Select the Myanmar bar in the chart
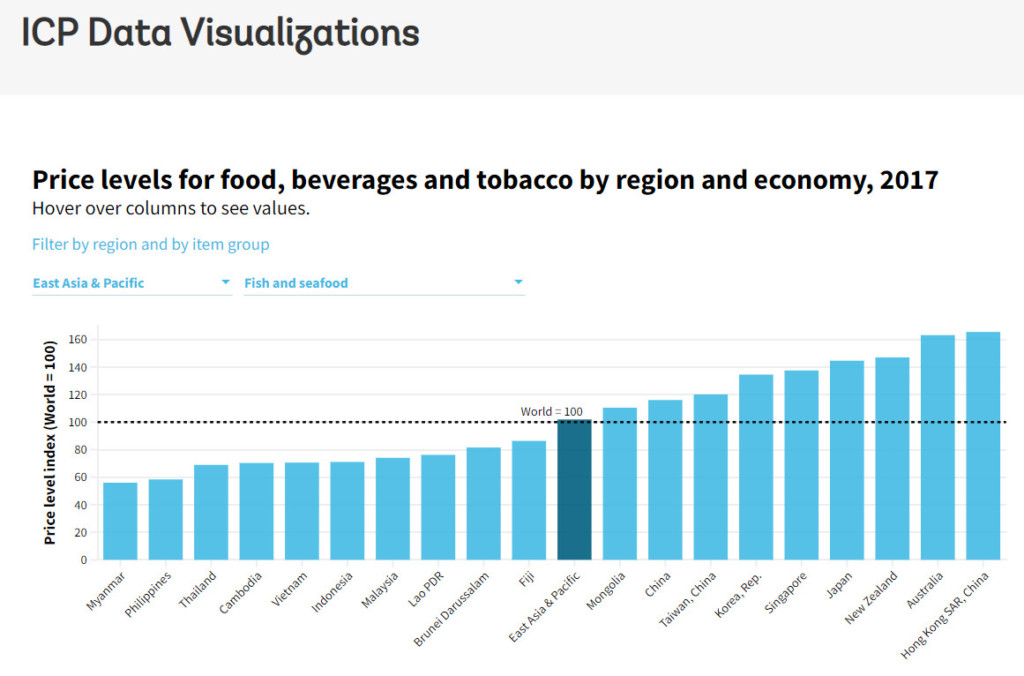 pyautogui.click(x=120, y=521)
